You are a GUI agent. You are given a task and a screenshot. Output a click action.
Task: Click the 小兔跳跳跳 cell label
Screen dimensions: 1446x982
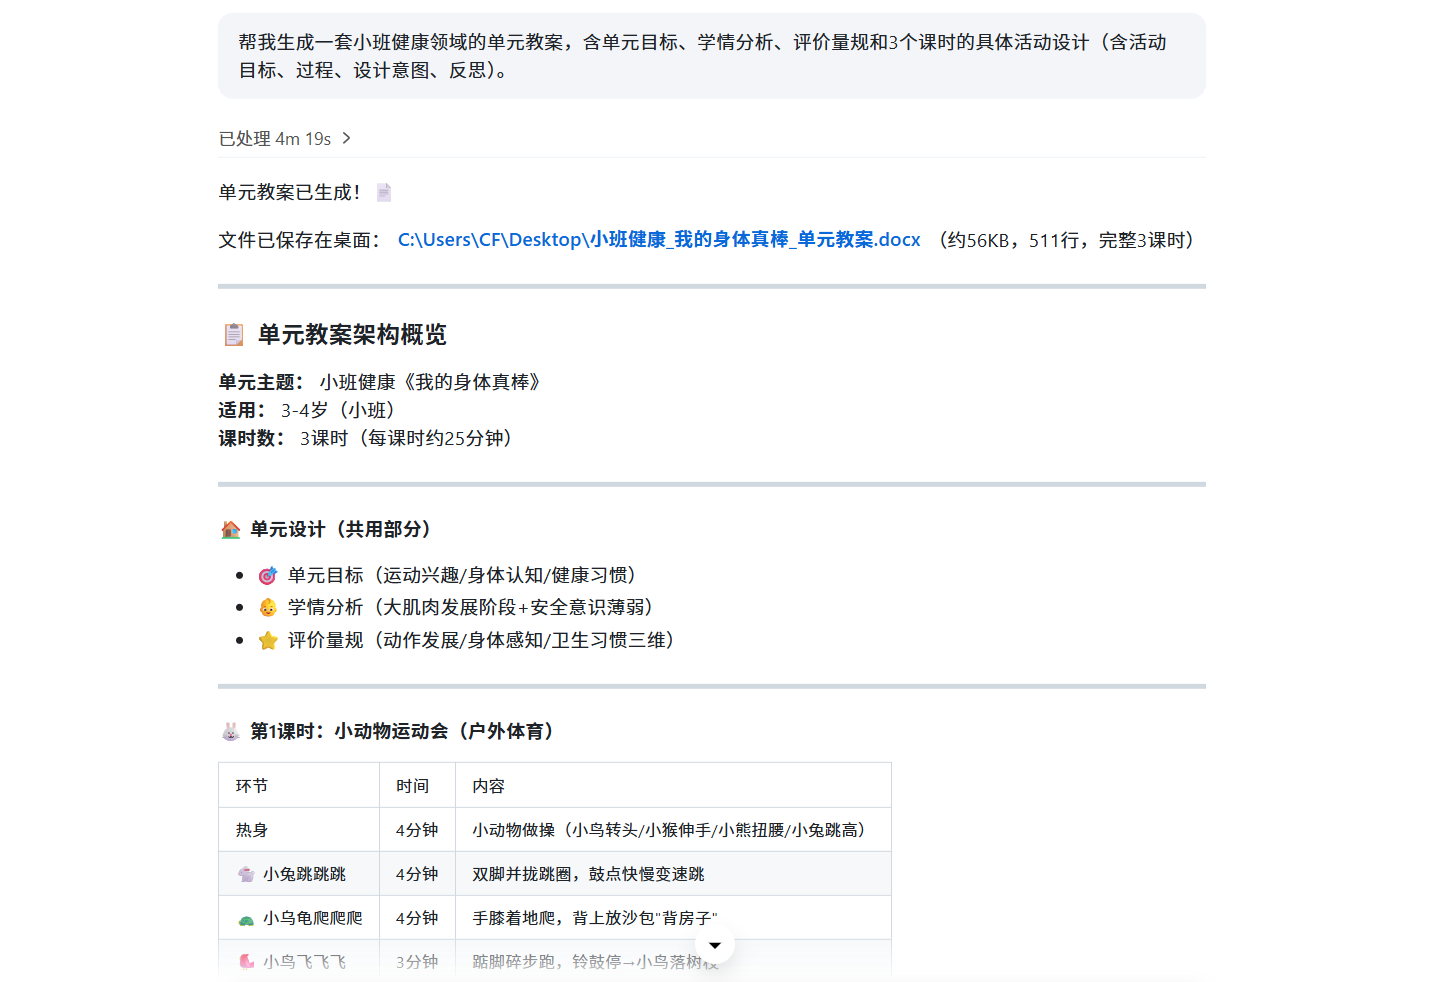click(x=304, y=874)
